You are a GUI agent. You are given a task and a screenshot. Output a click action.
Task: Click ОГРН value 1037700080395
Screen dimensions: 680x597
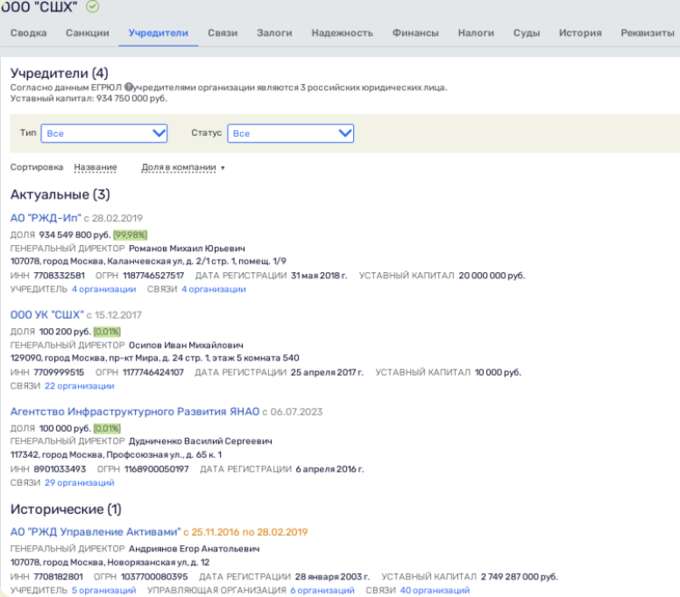154,577
